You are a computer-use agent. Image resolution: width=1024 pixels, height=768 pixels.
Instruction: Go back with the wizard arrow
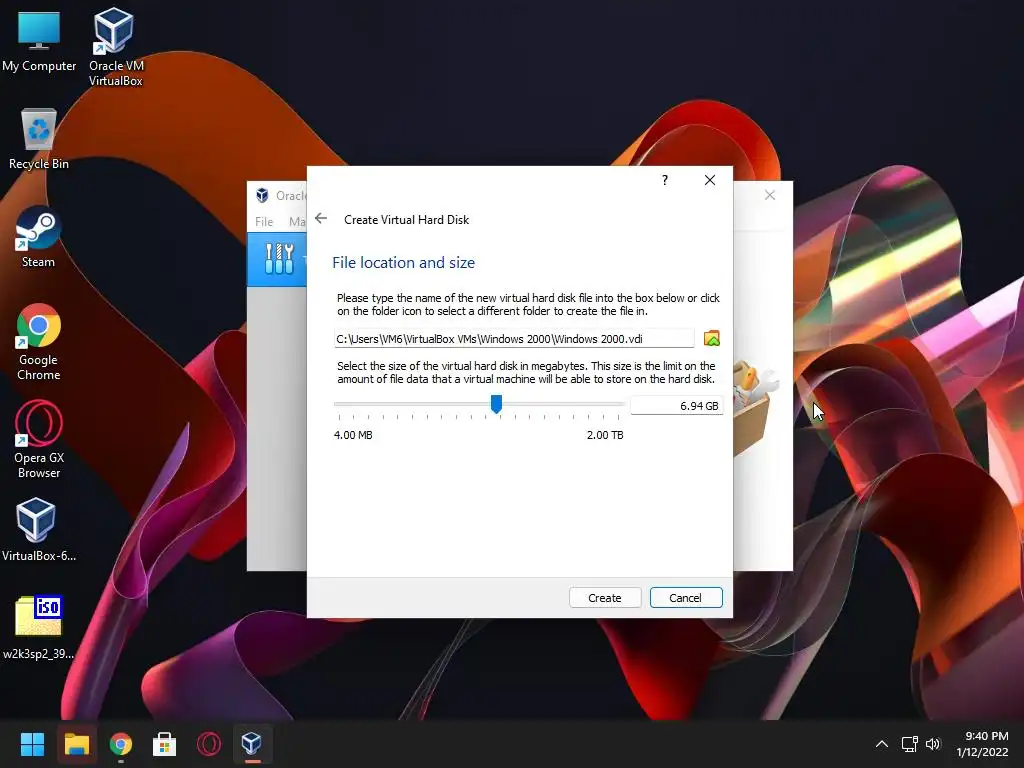point(321,219)
